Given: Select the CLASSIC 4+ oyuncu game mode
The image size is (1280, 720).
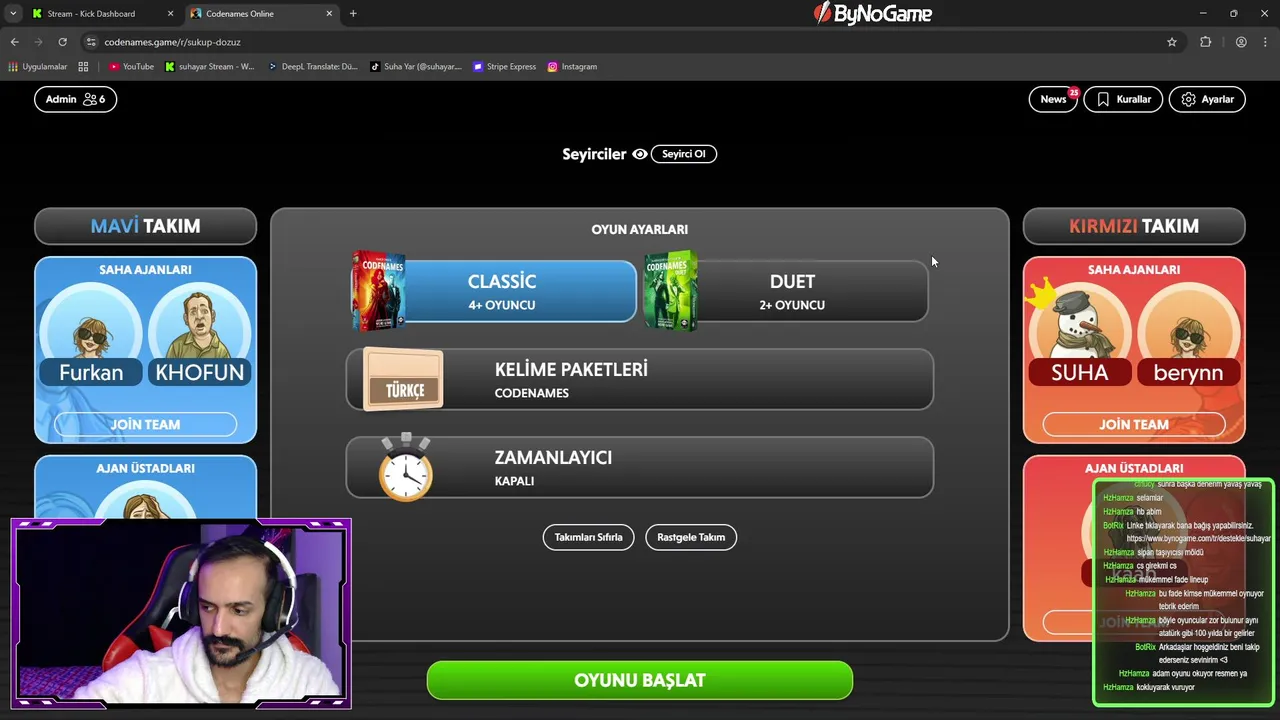Looking at the screenshot, I should pyautogui.click(x=502, y=291).
